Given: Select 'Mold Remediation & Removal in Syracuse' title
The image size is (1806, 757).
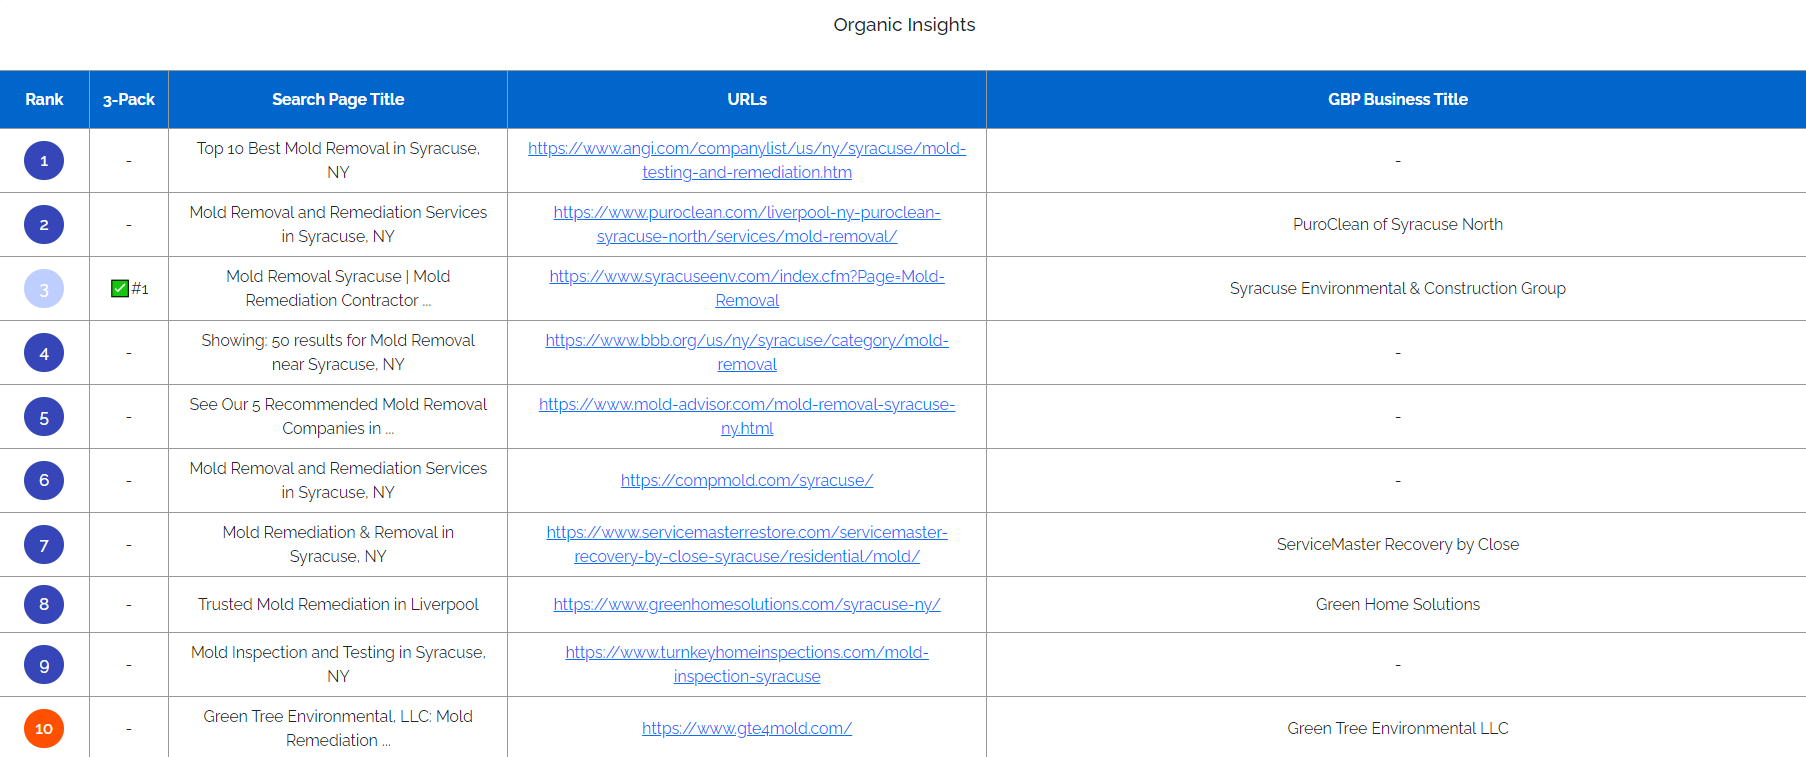Looking at the screenshot, I should click(x=338, y=544).
